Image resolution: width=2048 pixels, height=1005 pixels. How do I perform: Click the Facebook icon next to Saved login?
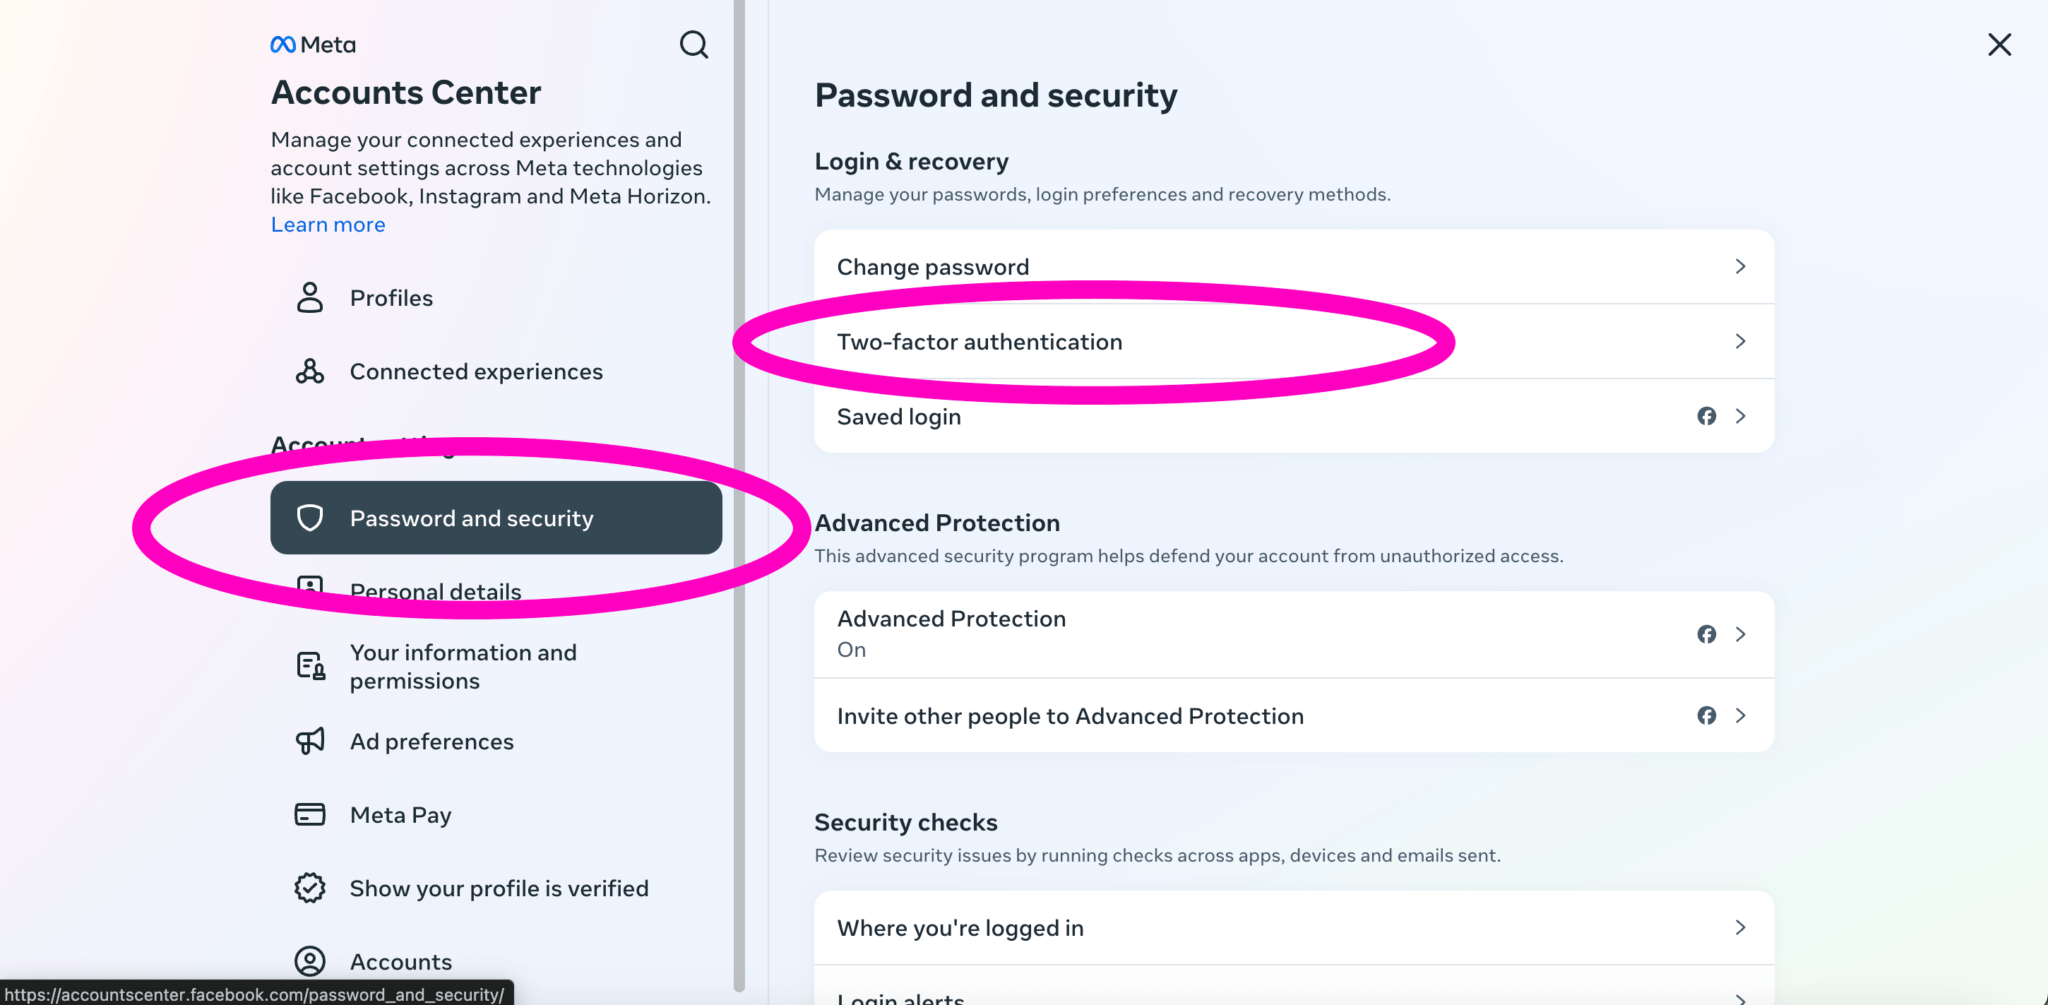click(1706, 416)
